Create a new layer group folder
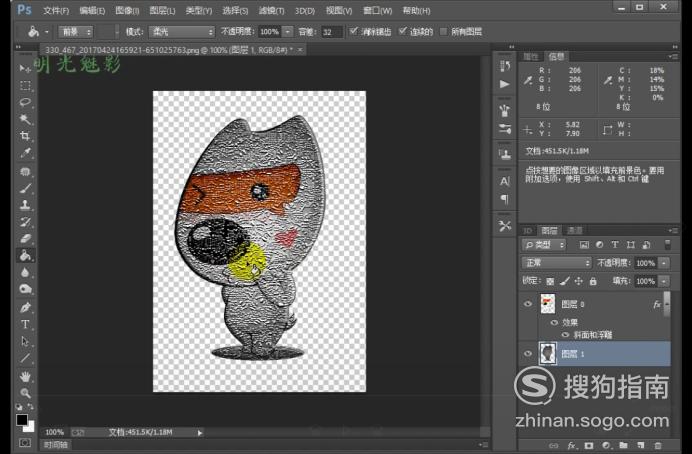This screenshot has height=454, width=692. pyautogui.click(x=623, y=446)
